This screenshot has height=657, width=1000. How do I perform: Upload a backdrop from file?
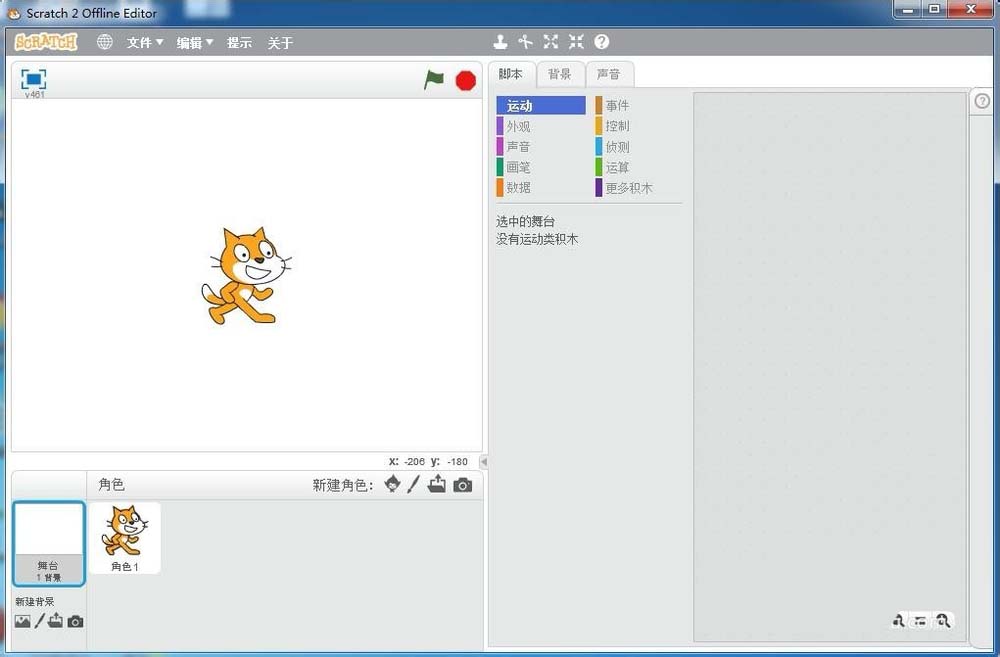(x=55, y=620)
